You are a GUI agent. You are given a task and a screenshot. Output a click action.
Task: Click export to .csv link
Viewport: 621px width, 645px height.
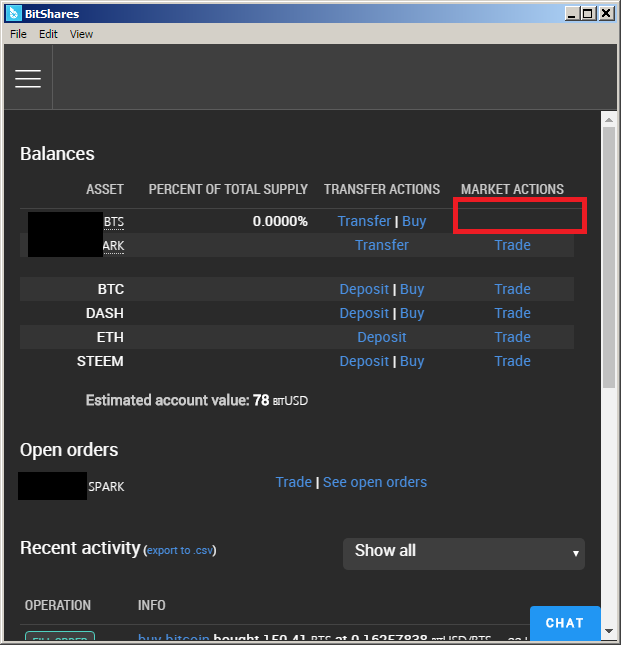click(x=180, y=550)
